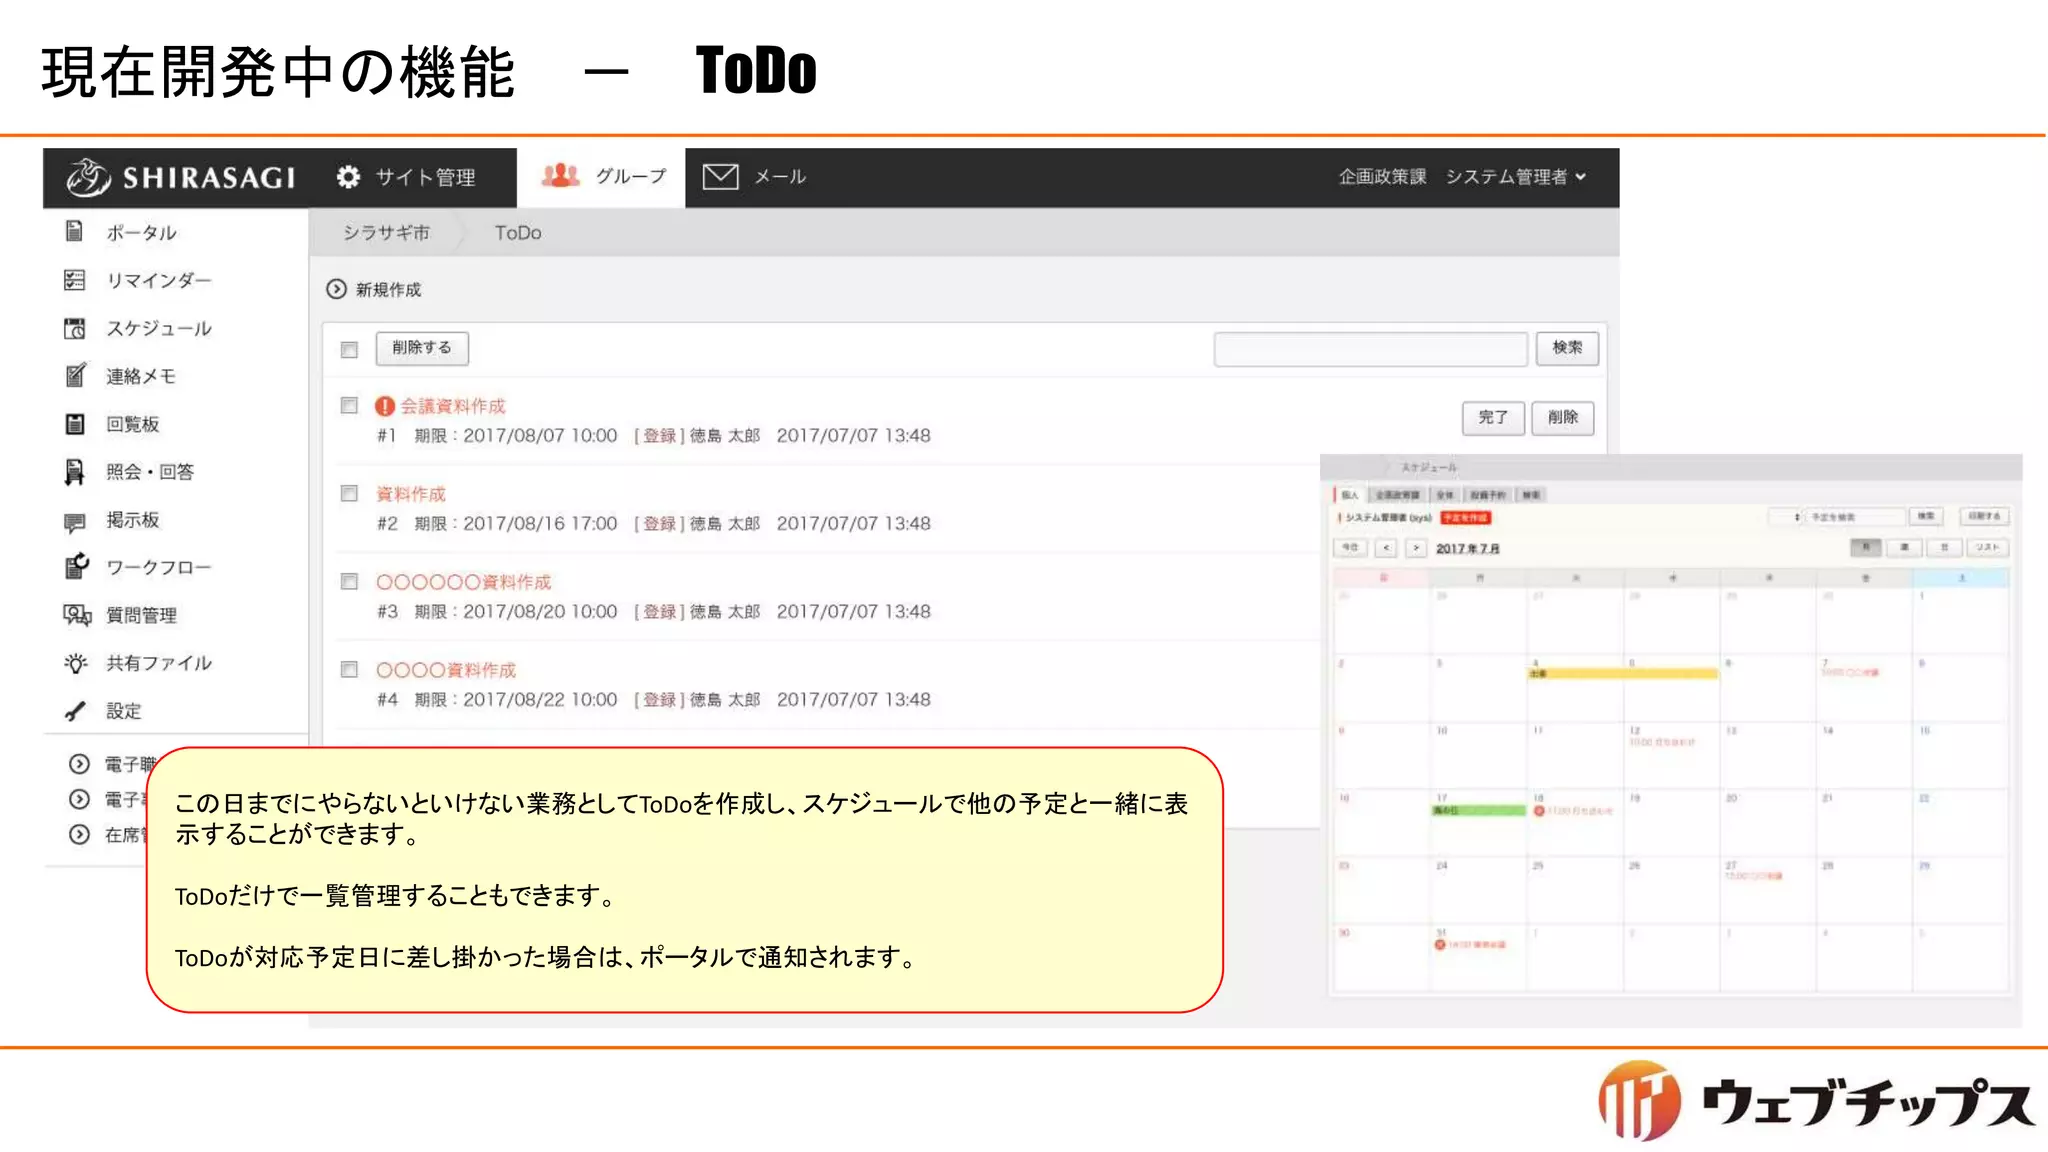Open リマインダー in the sidebar

(x=159, y=280)
